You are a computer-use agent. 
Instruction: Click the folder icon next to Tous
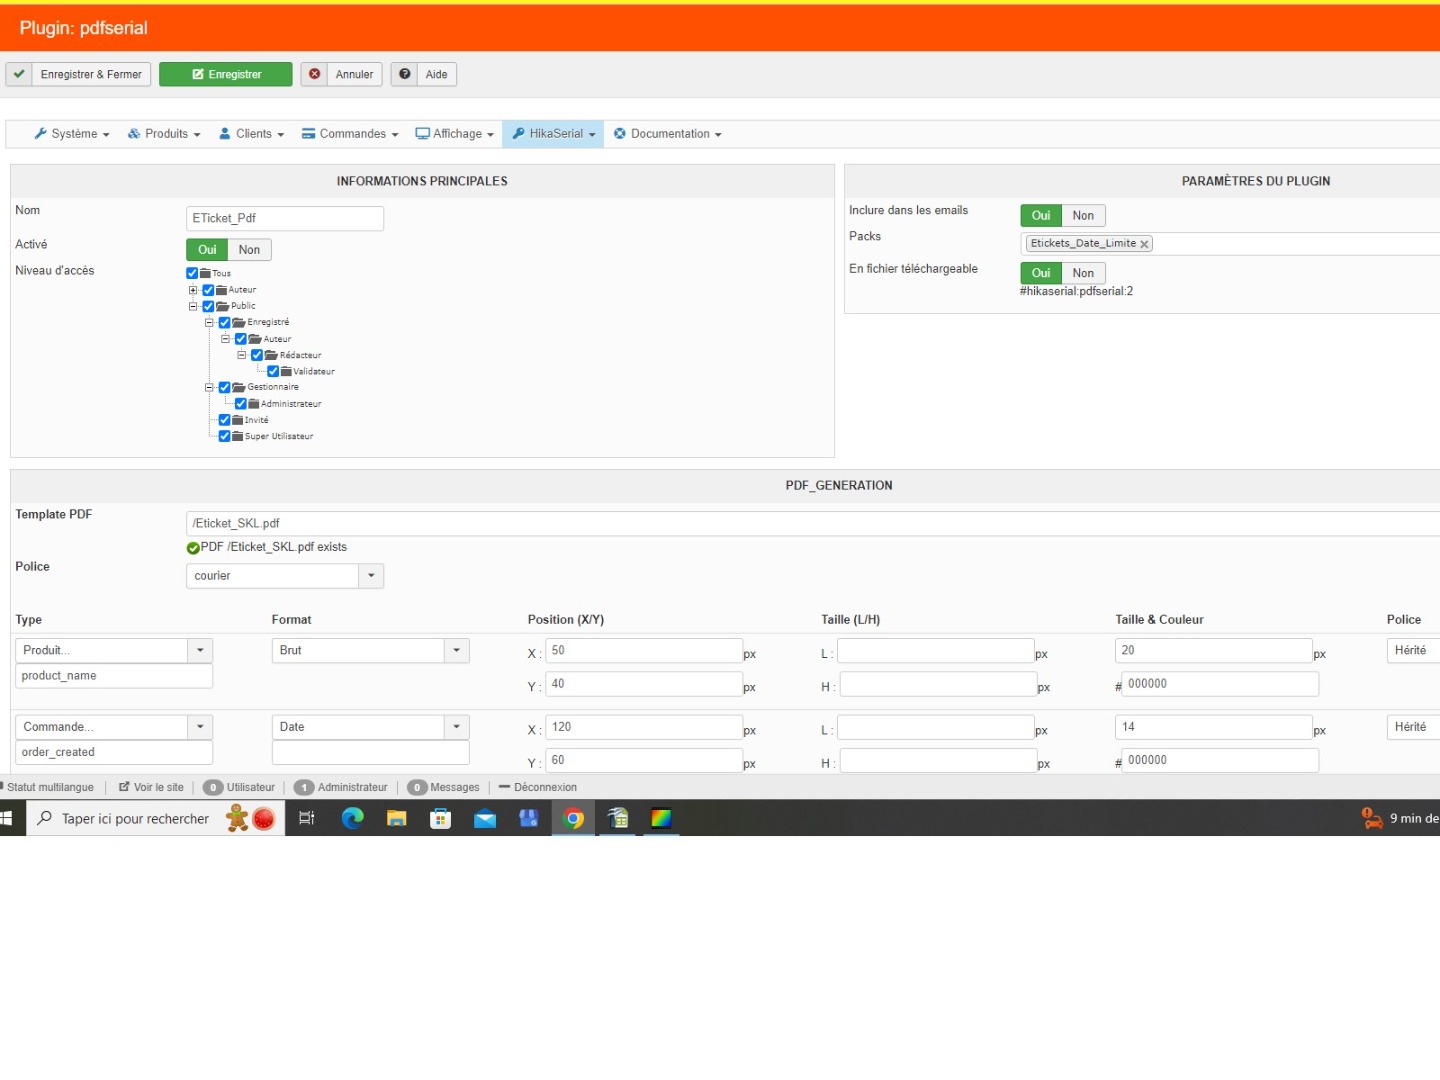point(205,273)
